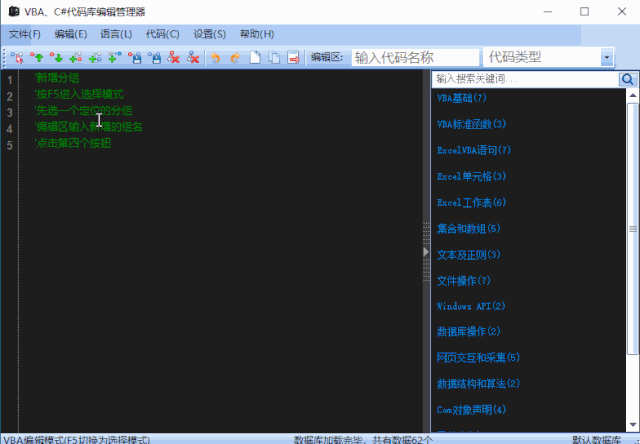Select 文件操作(7) category
Viewport: 640px width, 444px height.
click(x=464, y=281)
